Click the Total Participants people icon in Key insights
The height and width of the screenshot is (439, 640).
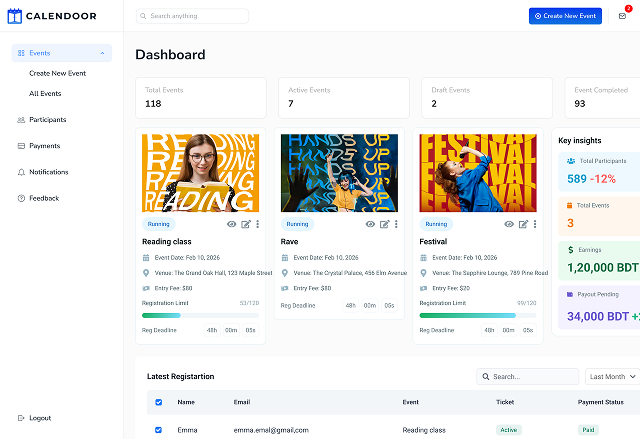571,161
